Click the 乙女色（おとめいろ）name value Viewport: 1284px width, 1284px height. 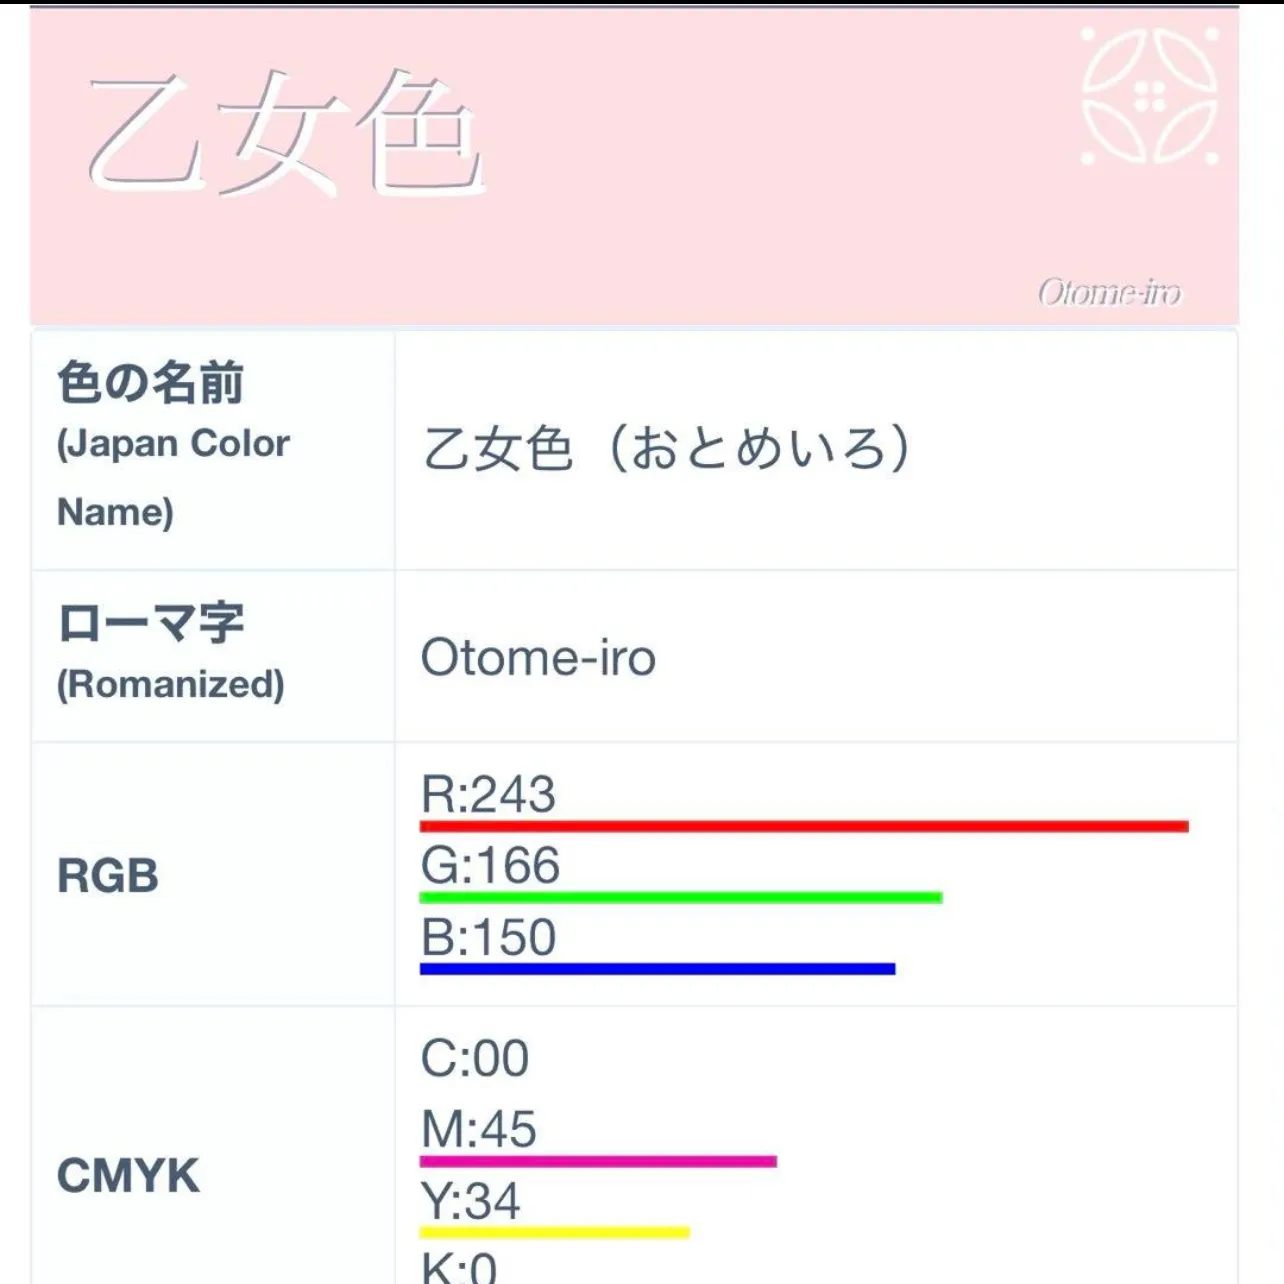(x=666, y=448)
